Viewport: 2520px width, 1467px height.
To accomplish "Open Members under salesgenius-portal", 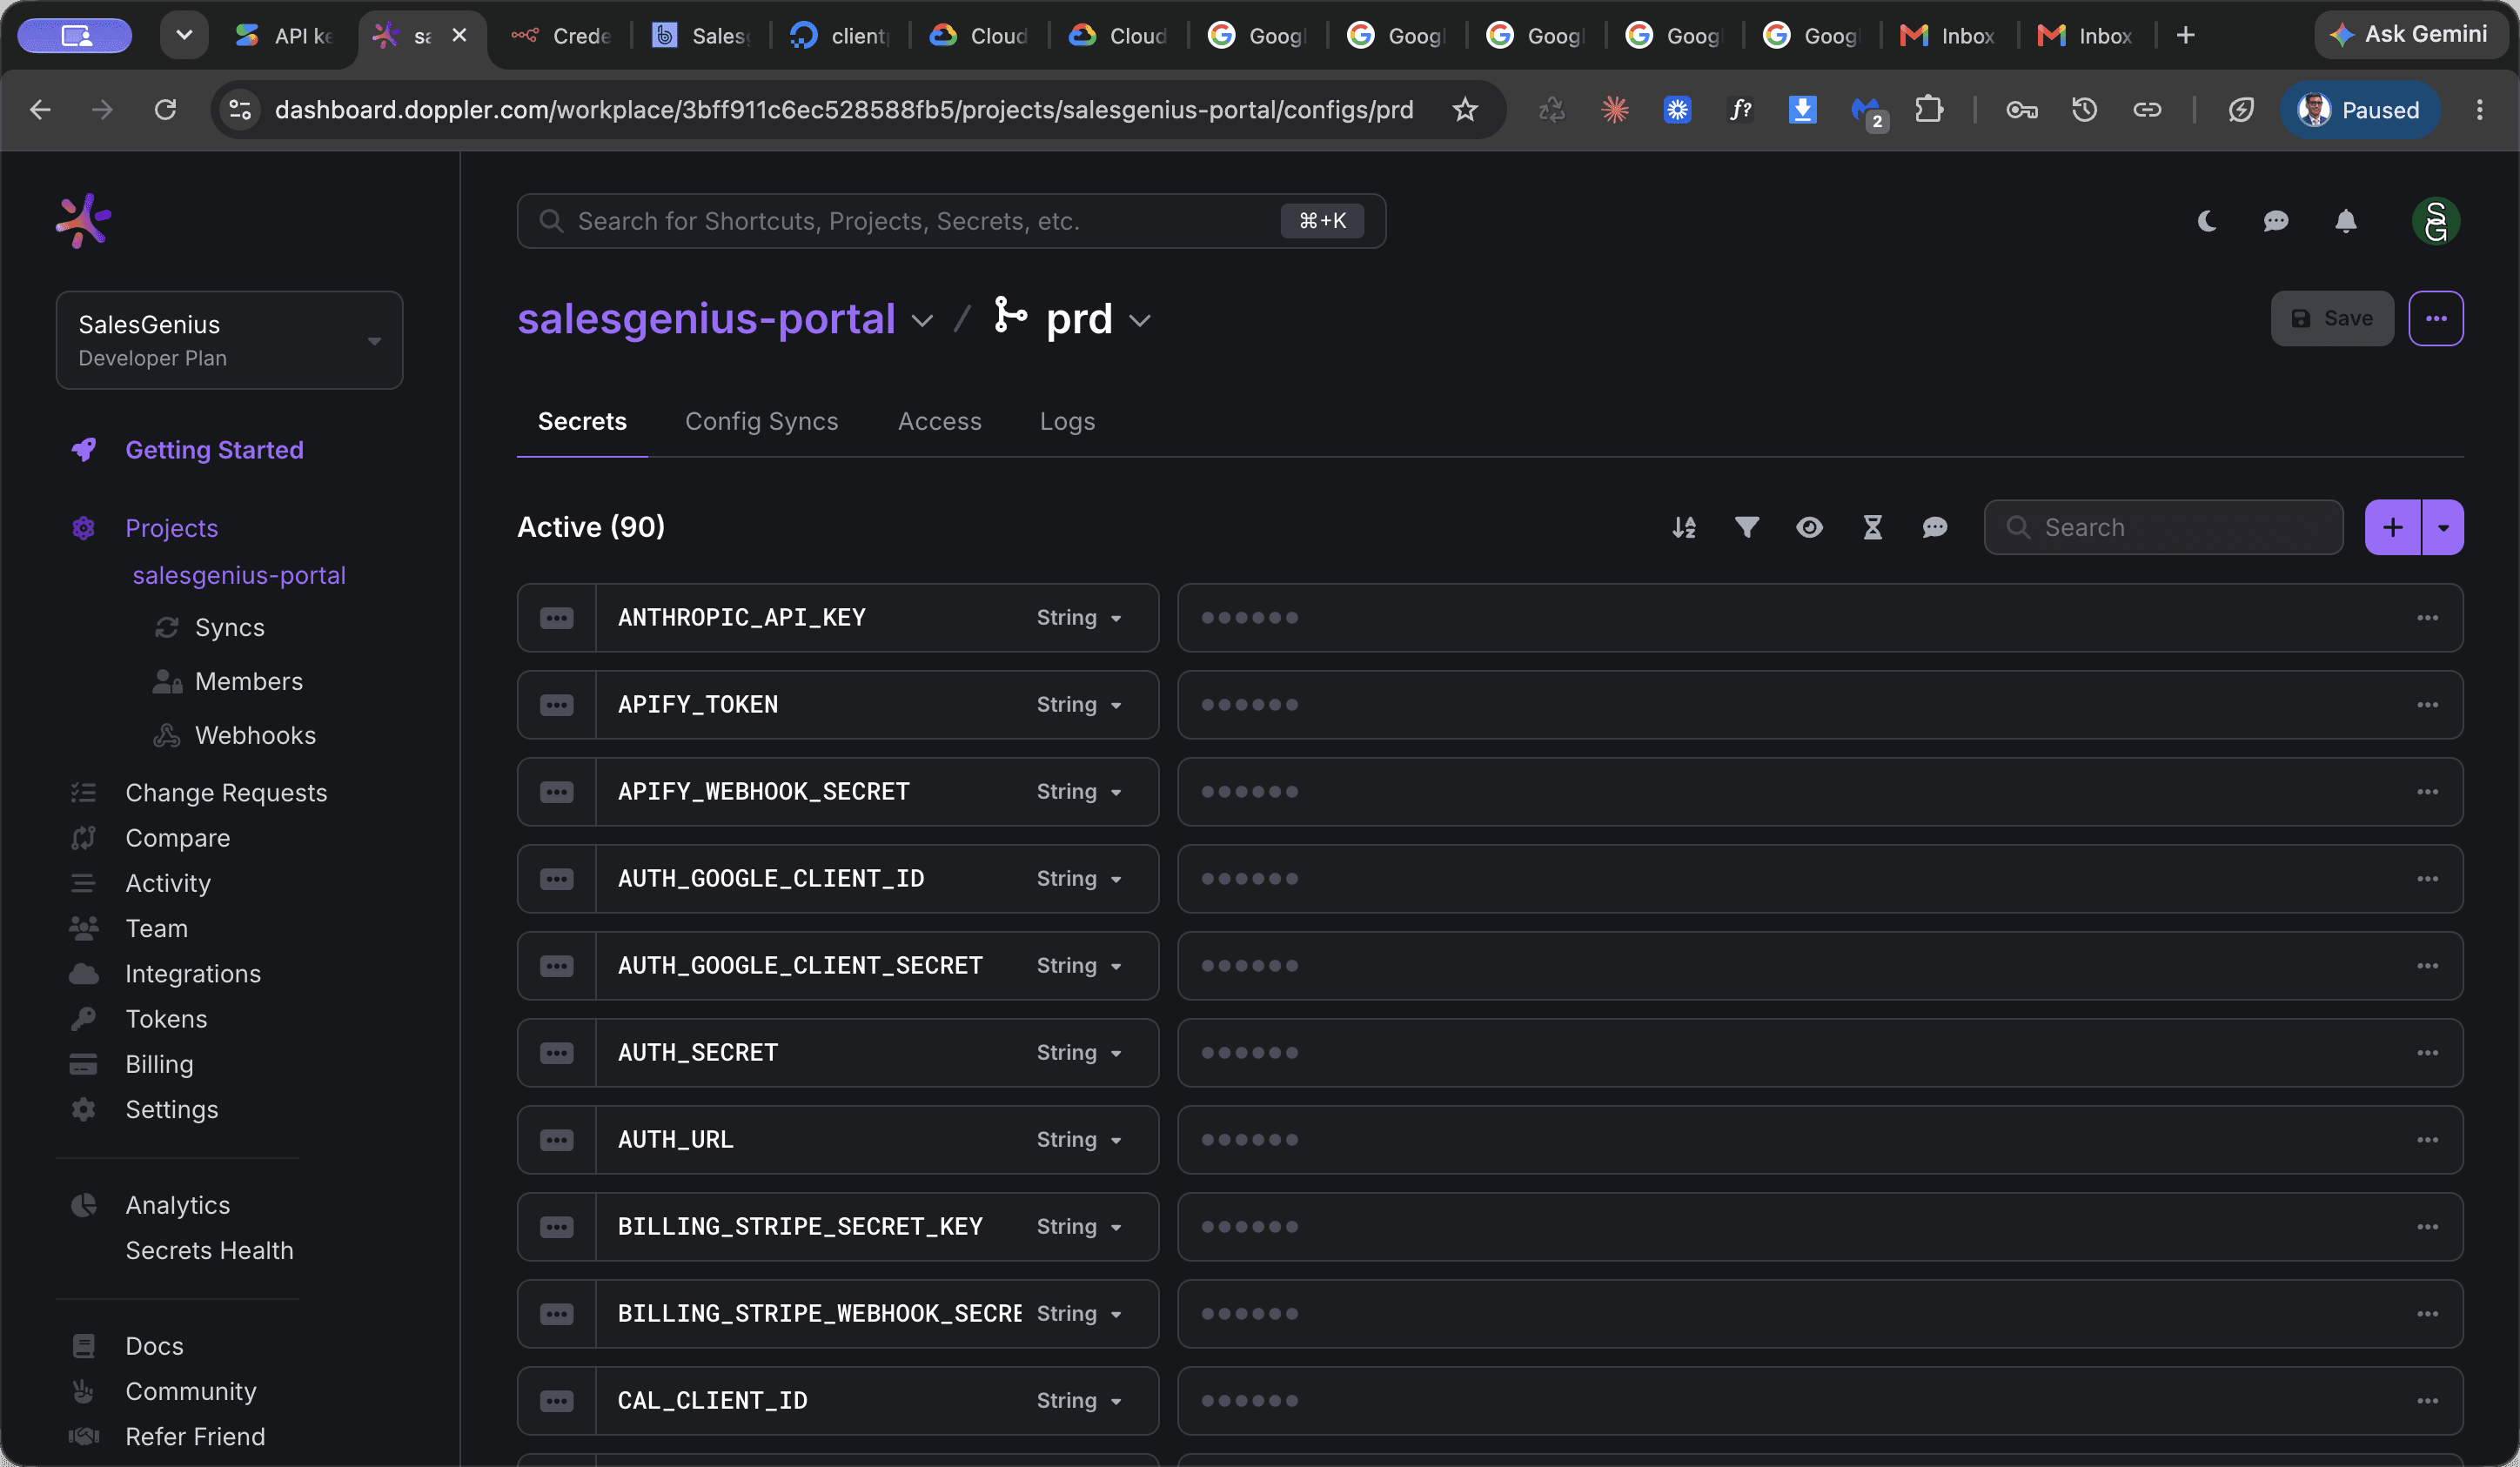I will coord(249,681).
